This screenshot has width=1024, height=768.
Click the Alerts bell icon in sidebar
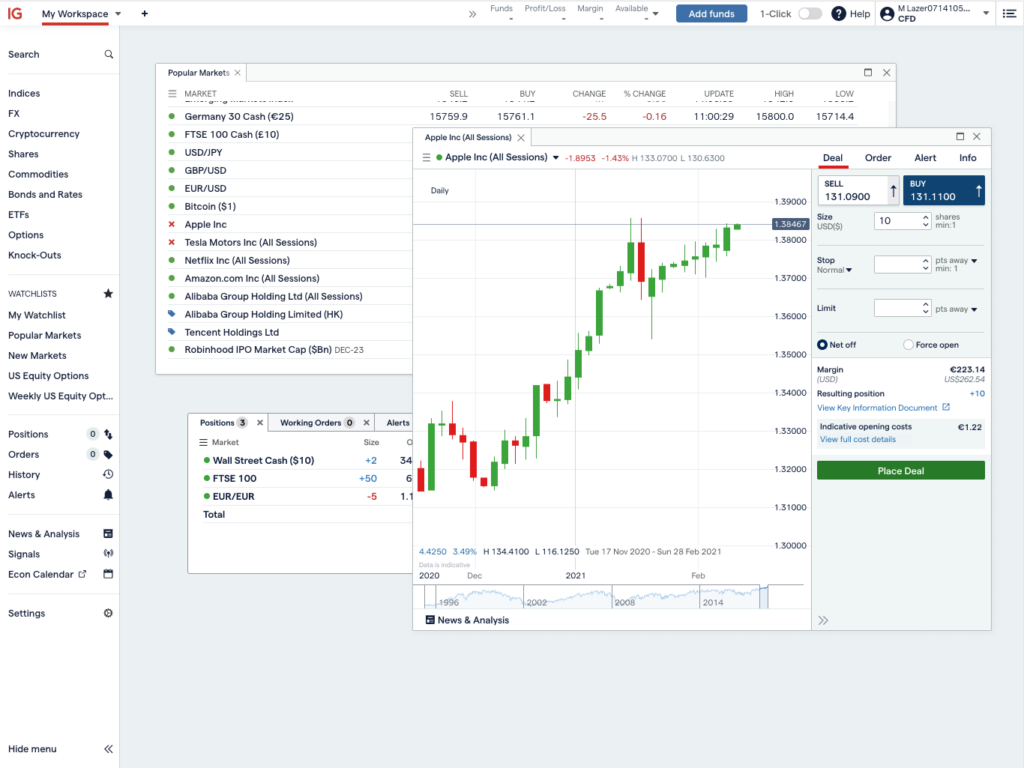coord(108,495)
